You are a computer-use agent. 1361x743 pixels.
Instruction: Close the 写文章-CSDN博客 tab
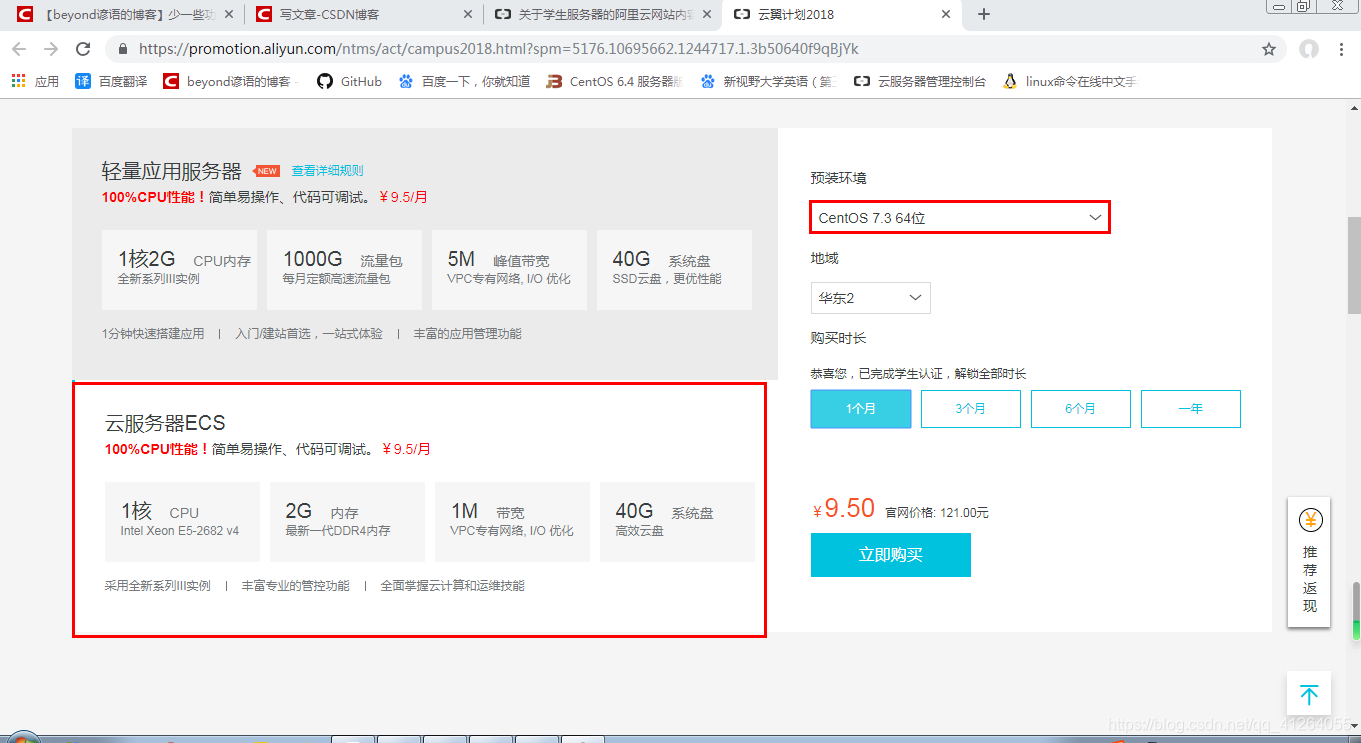(469, 14)
